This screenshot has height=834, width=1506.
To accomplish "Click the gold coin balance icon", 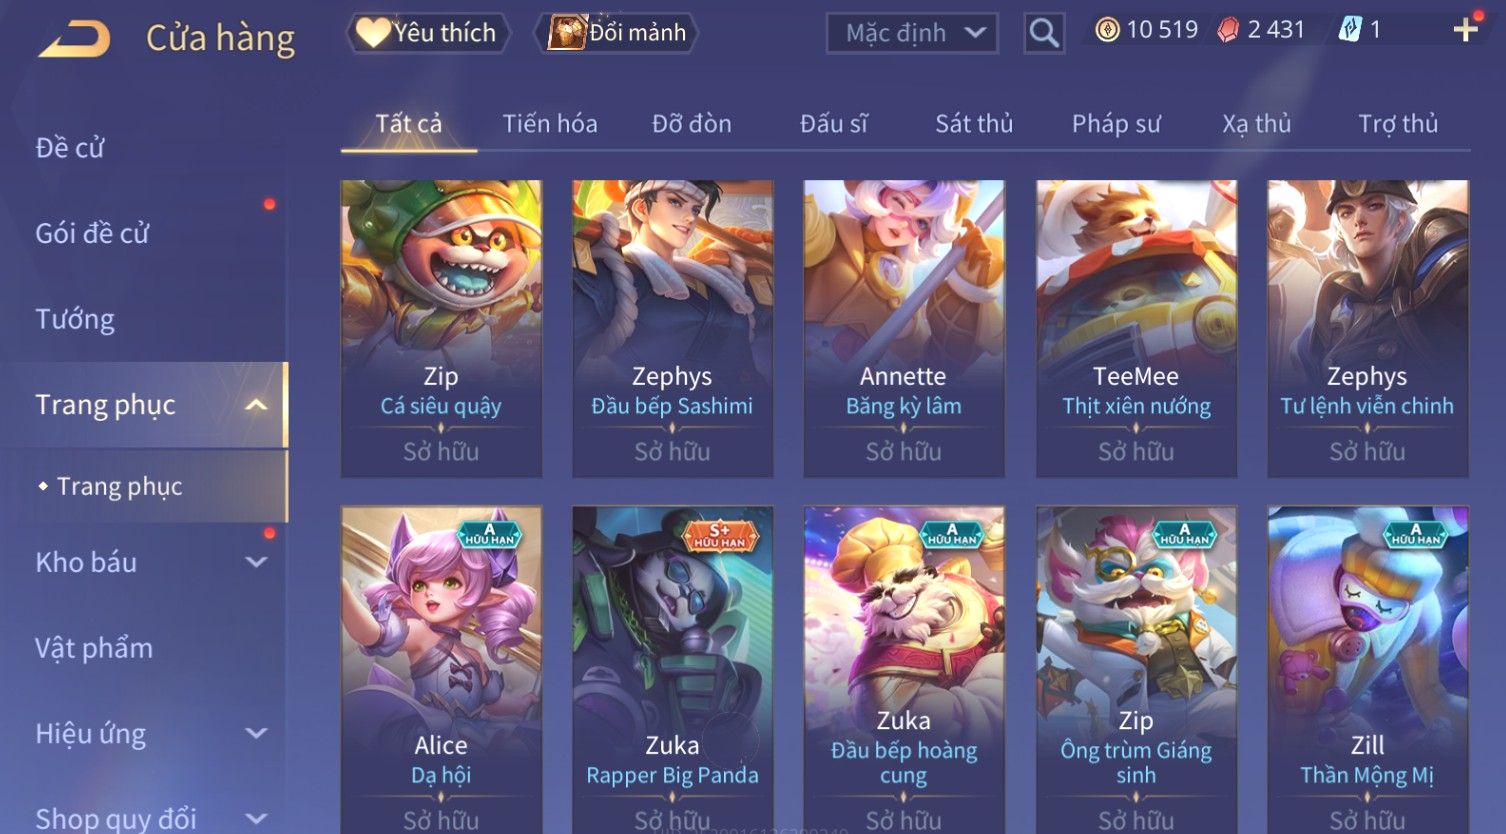I will [1107, 30].
